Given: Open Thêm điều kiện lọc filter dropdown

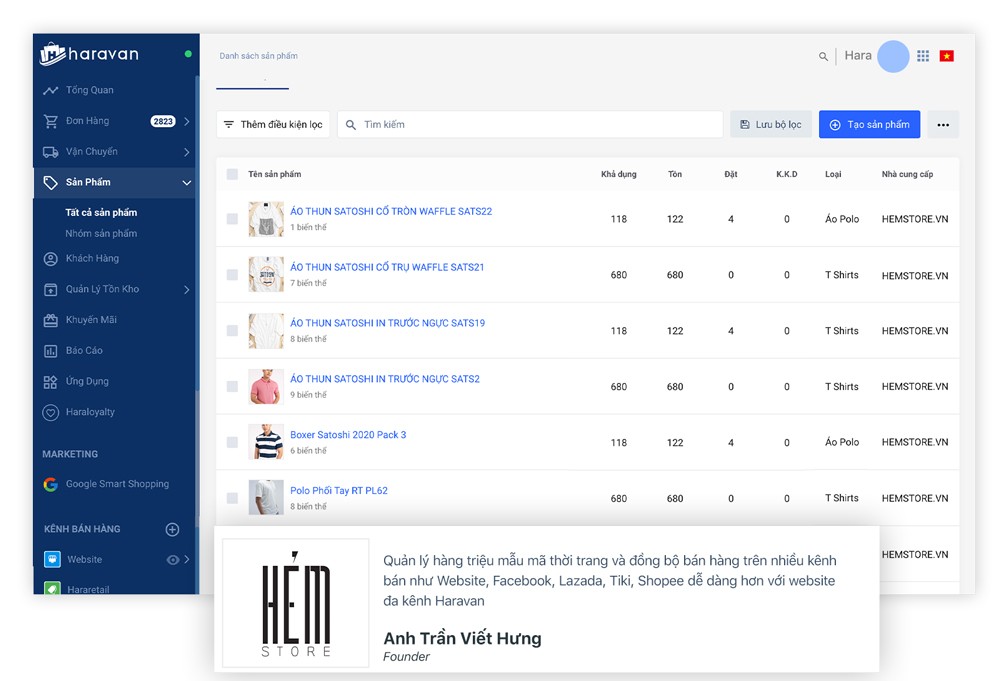Looking at the screenshot, I should coord(273,124).
